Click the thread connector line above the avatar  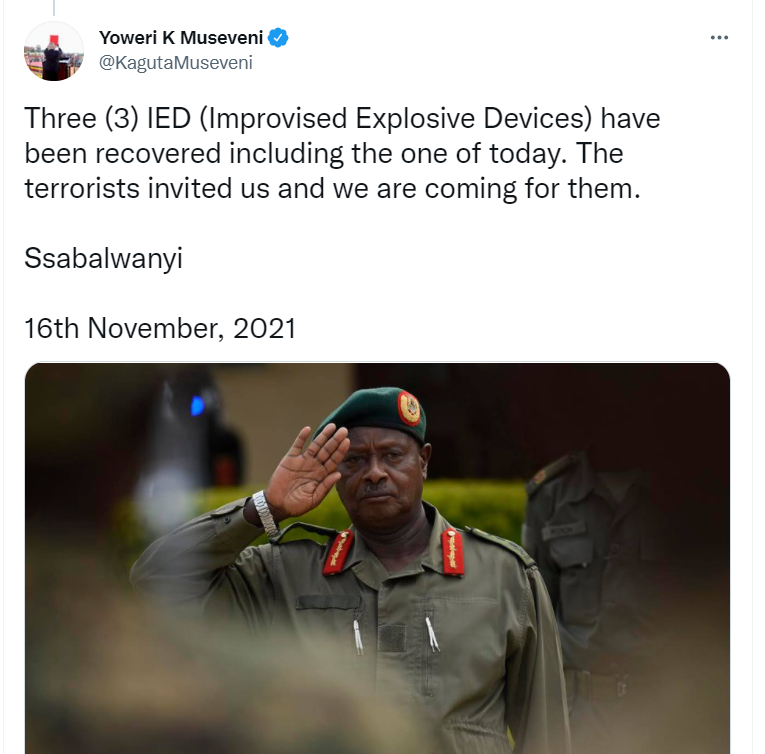click(54, 8)
